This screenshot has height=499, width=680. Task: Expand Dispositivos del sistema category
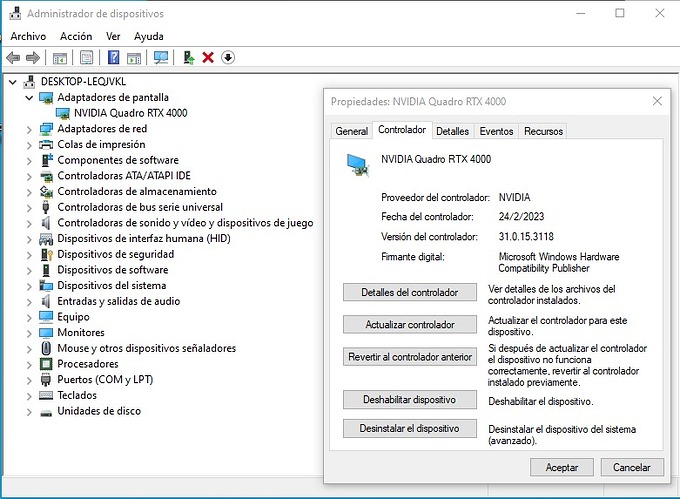29,286
